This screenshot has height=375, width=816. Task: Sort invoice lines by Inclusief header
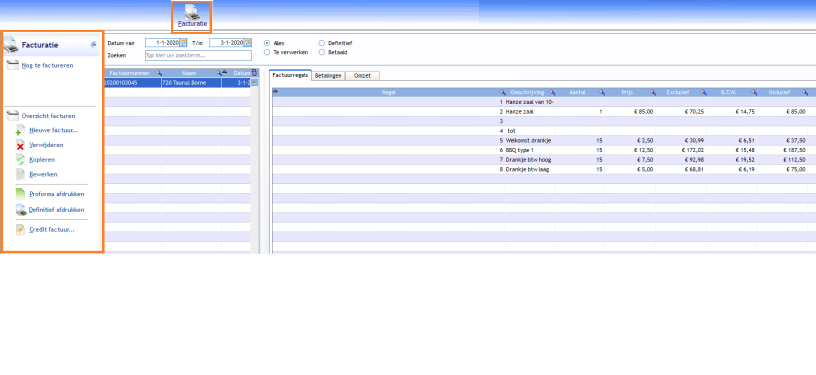point(780,92)
